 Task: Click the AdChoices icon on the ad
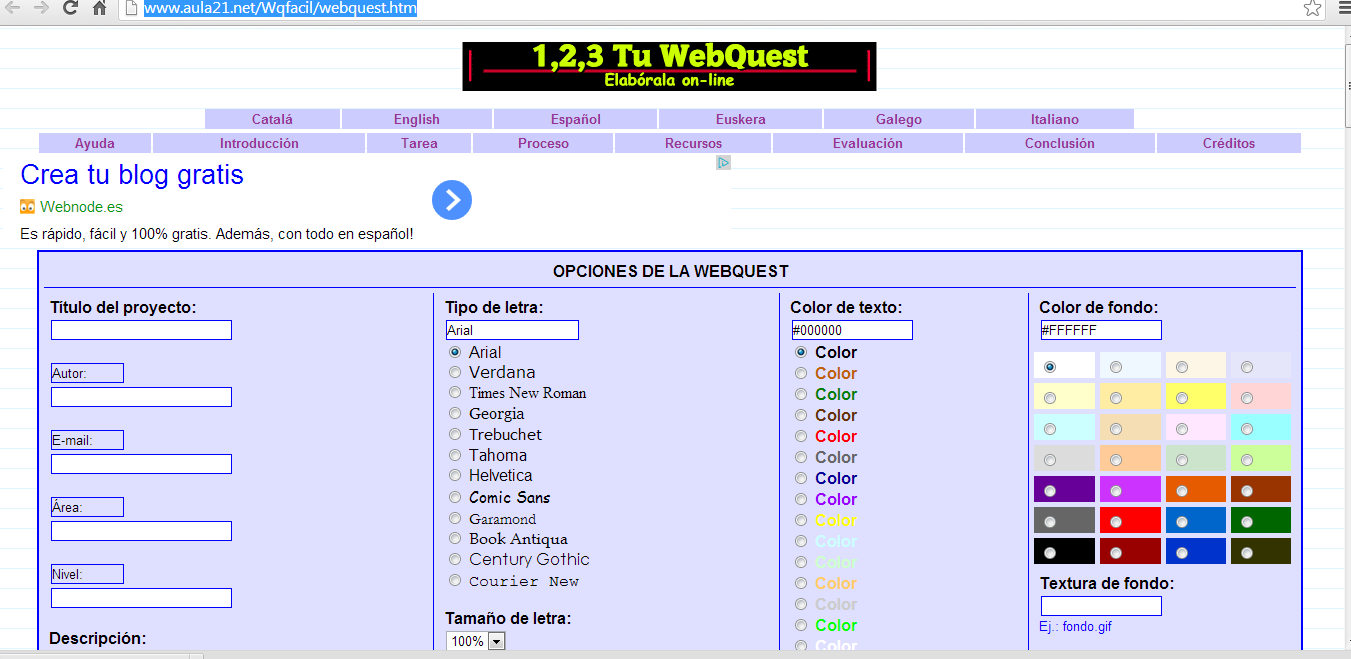[x=724, y=162]
